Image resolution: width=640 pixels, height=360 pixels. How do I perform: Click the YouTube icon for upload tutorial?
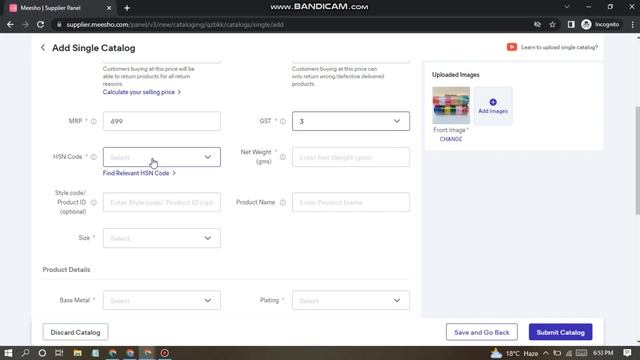click(x=511, y=47)
